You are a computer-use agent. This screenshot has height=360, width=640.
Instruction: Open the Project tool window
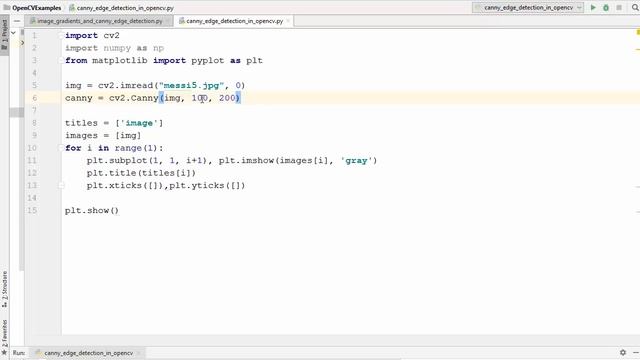tap(4, 35)
